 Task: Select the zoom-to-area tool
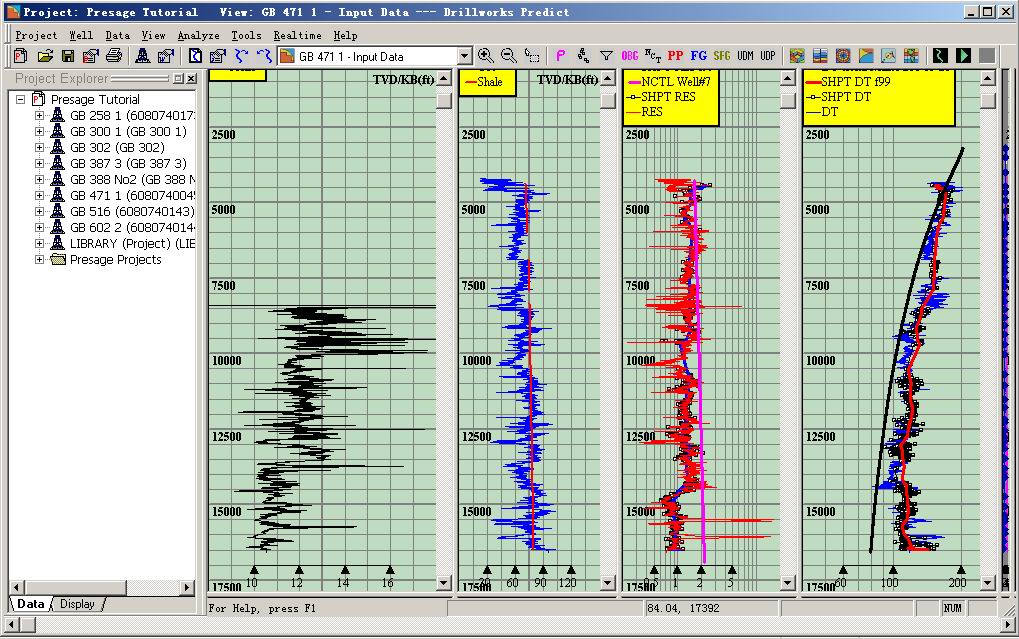(532, 56)
